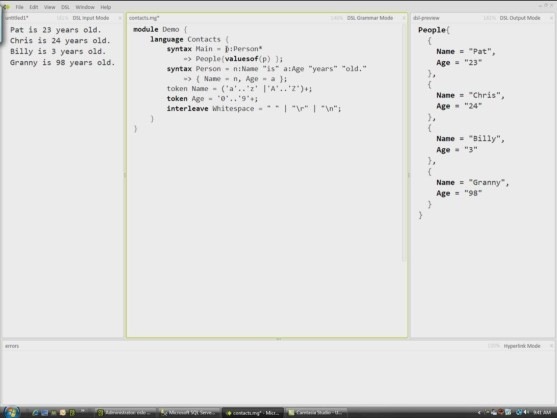Click Name = "Pat" in output

466,51
